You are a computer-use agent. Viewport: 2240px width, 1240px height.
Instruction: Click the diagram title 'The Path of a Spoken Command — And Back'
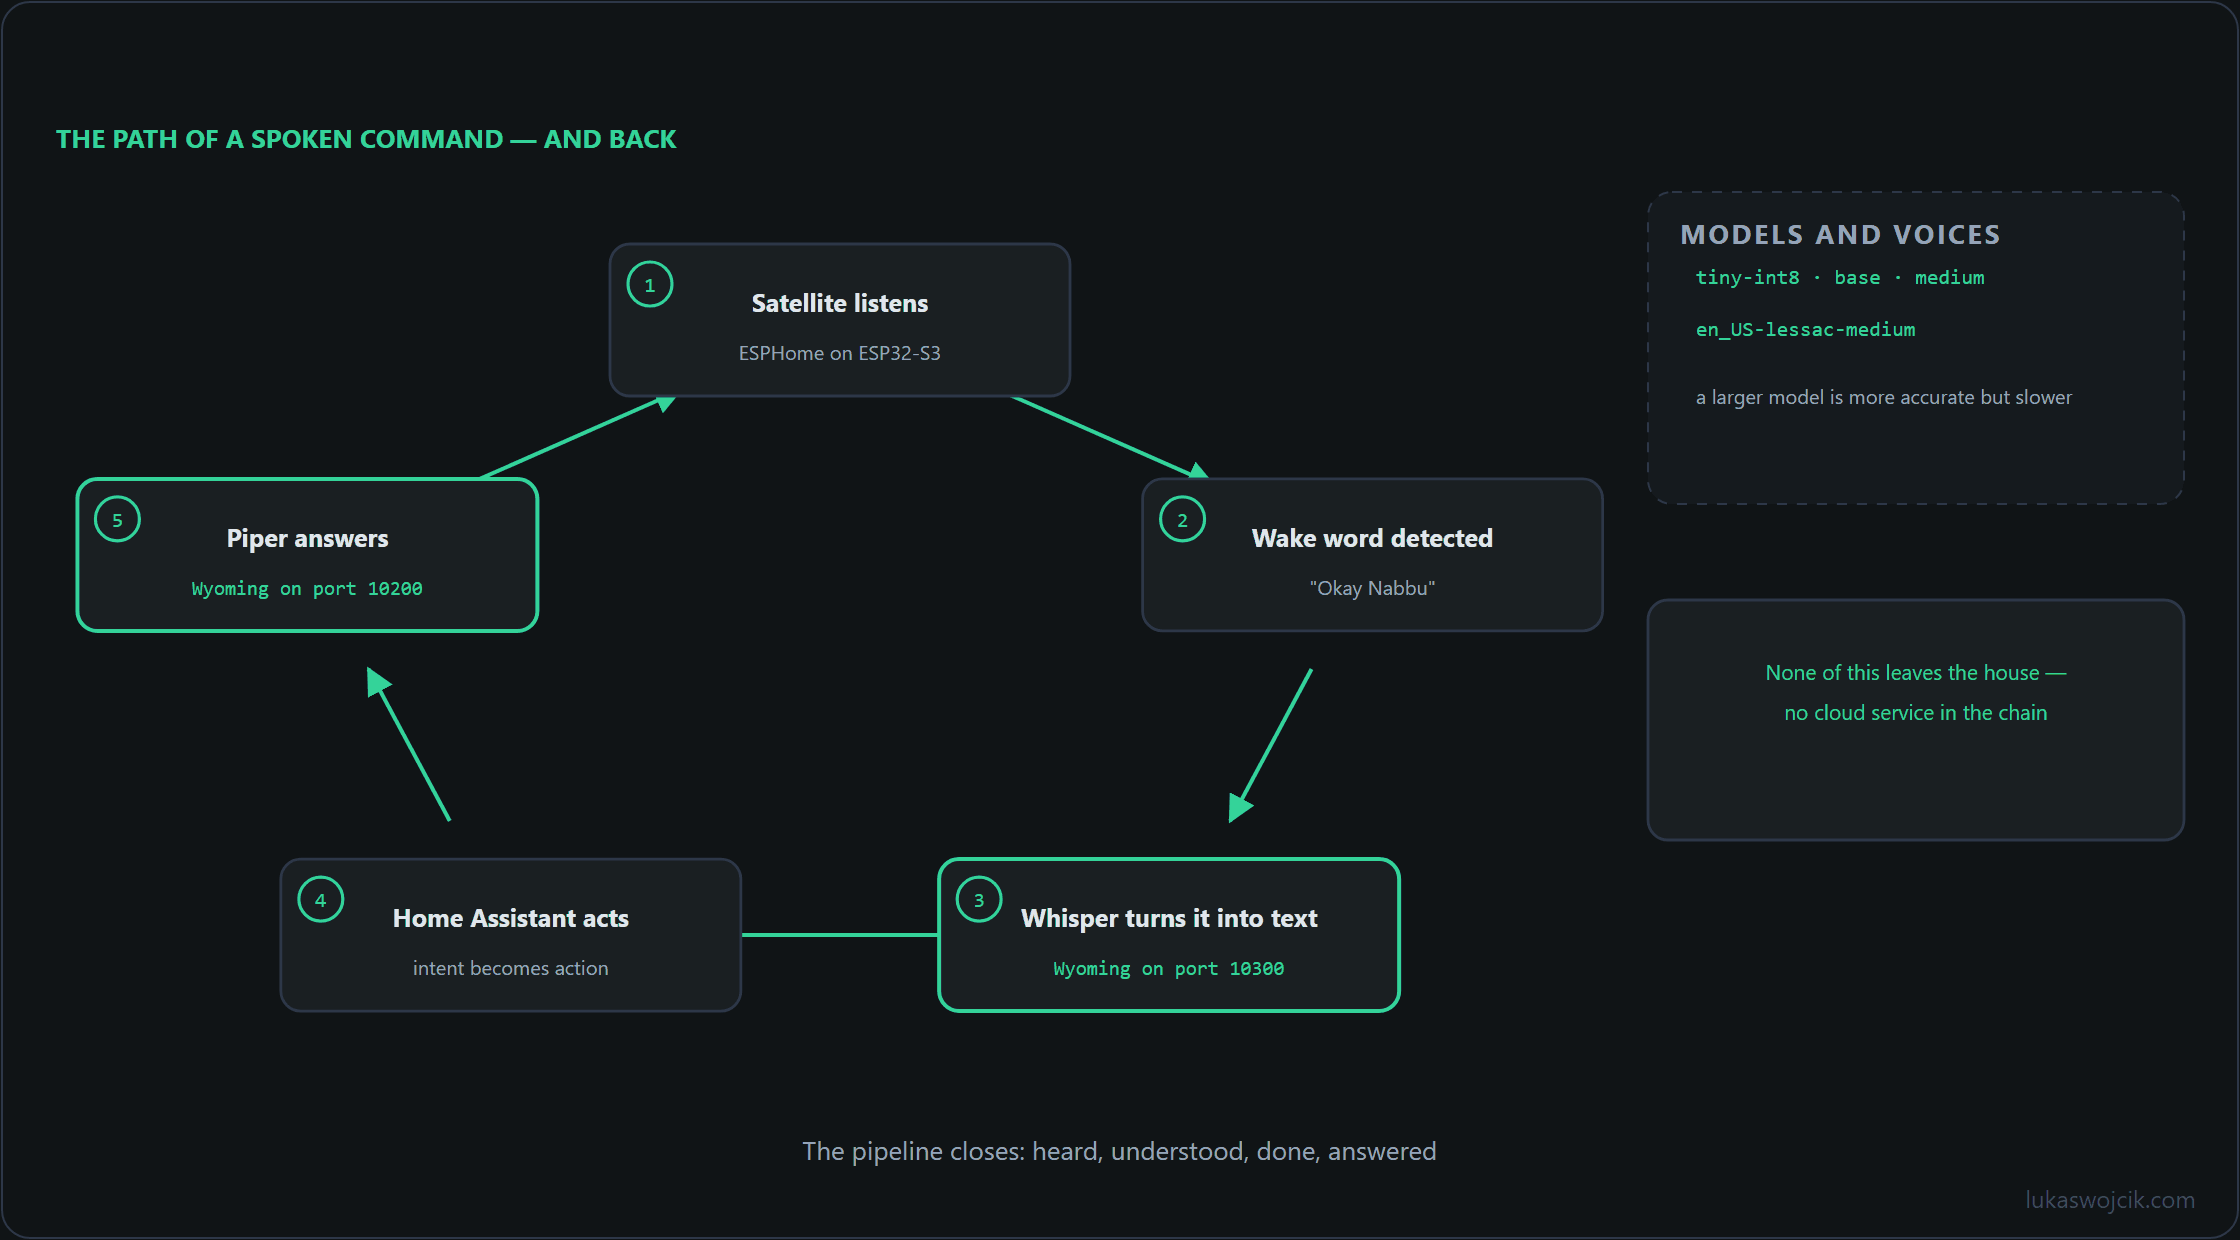366,139
